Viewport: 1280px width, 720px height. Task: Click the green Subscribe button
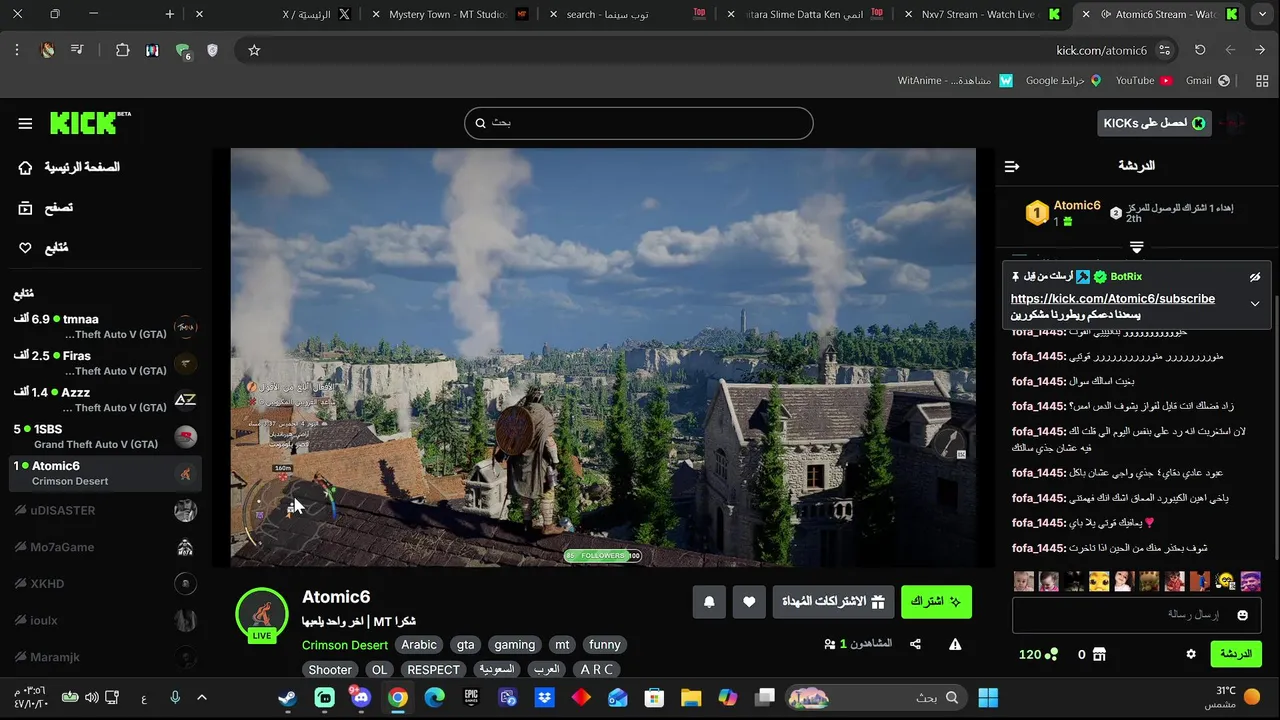(x=936, y=601)
